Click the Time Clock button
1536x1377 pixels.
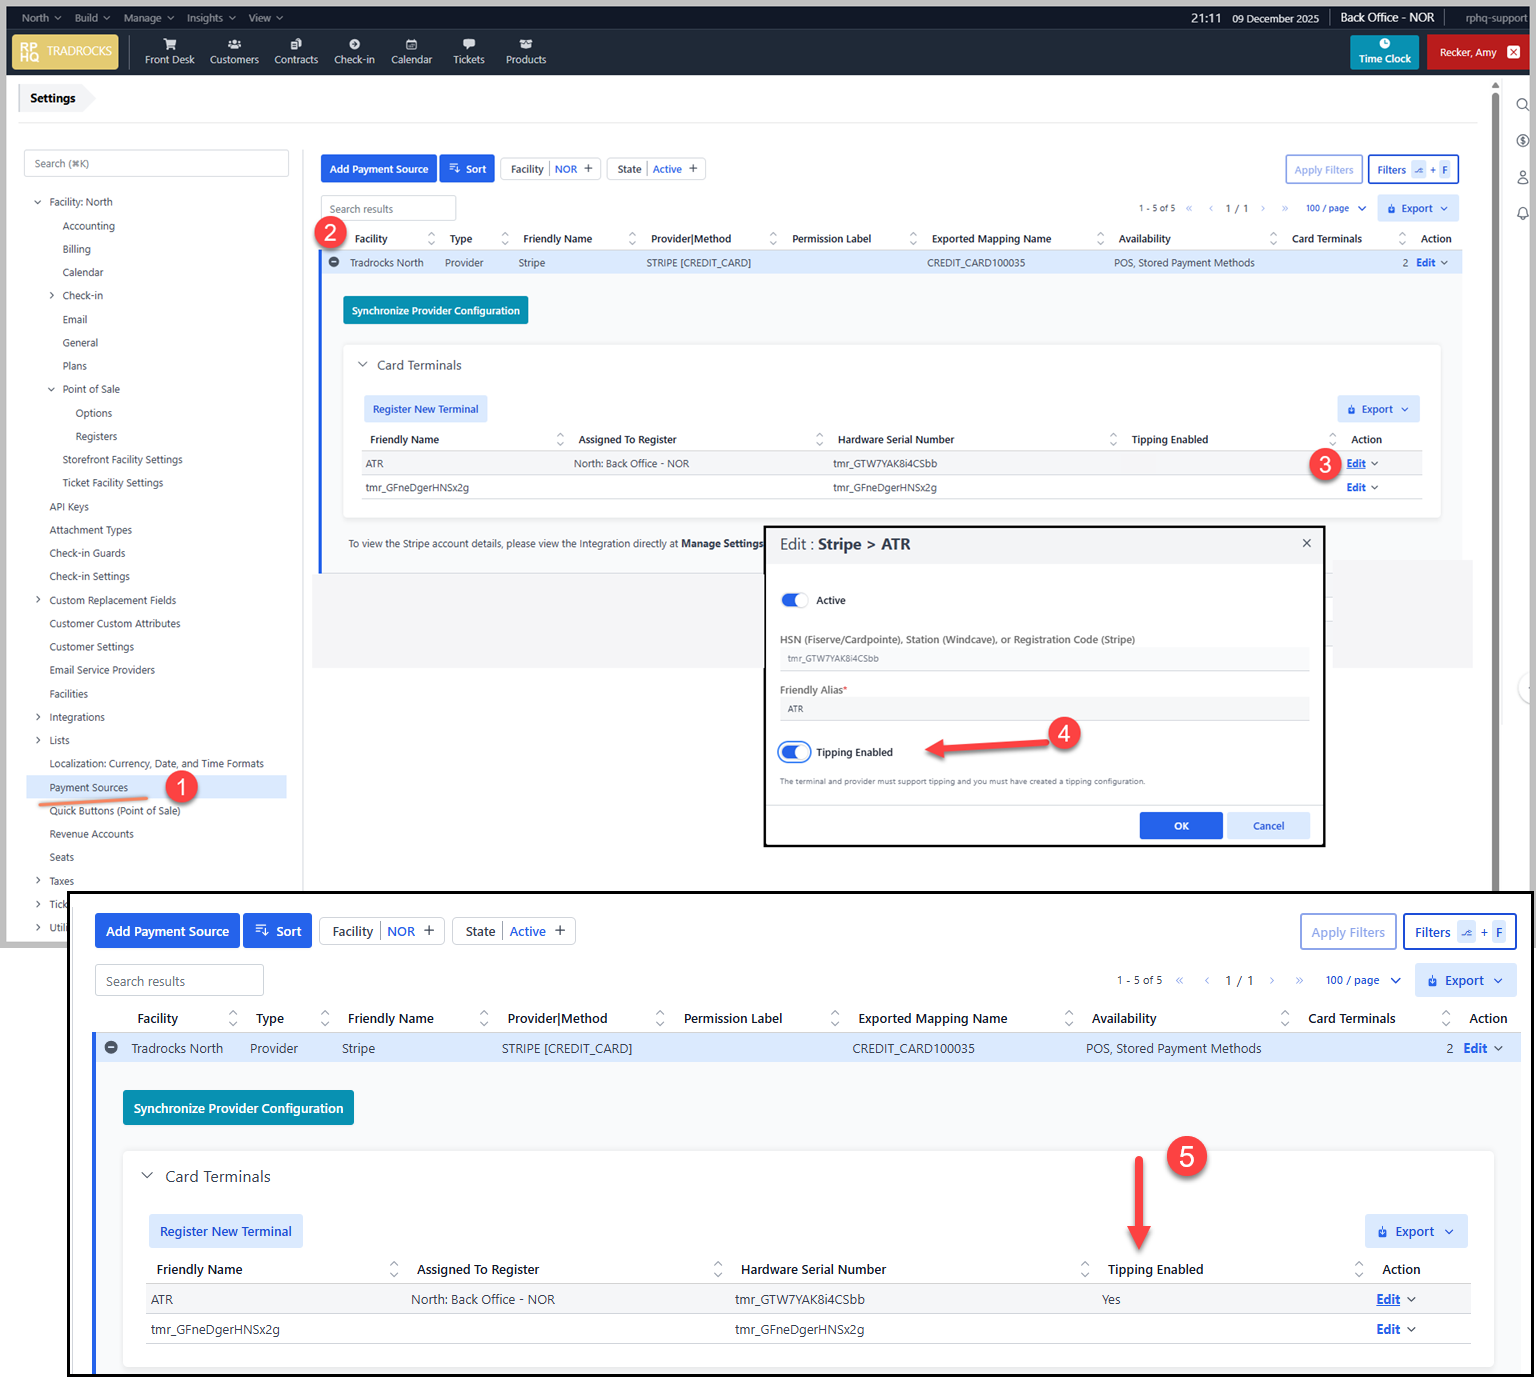[x=1384, y=52]
